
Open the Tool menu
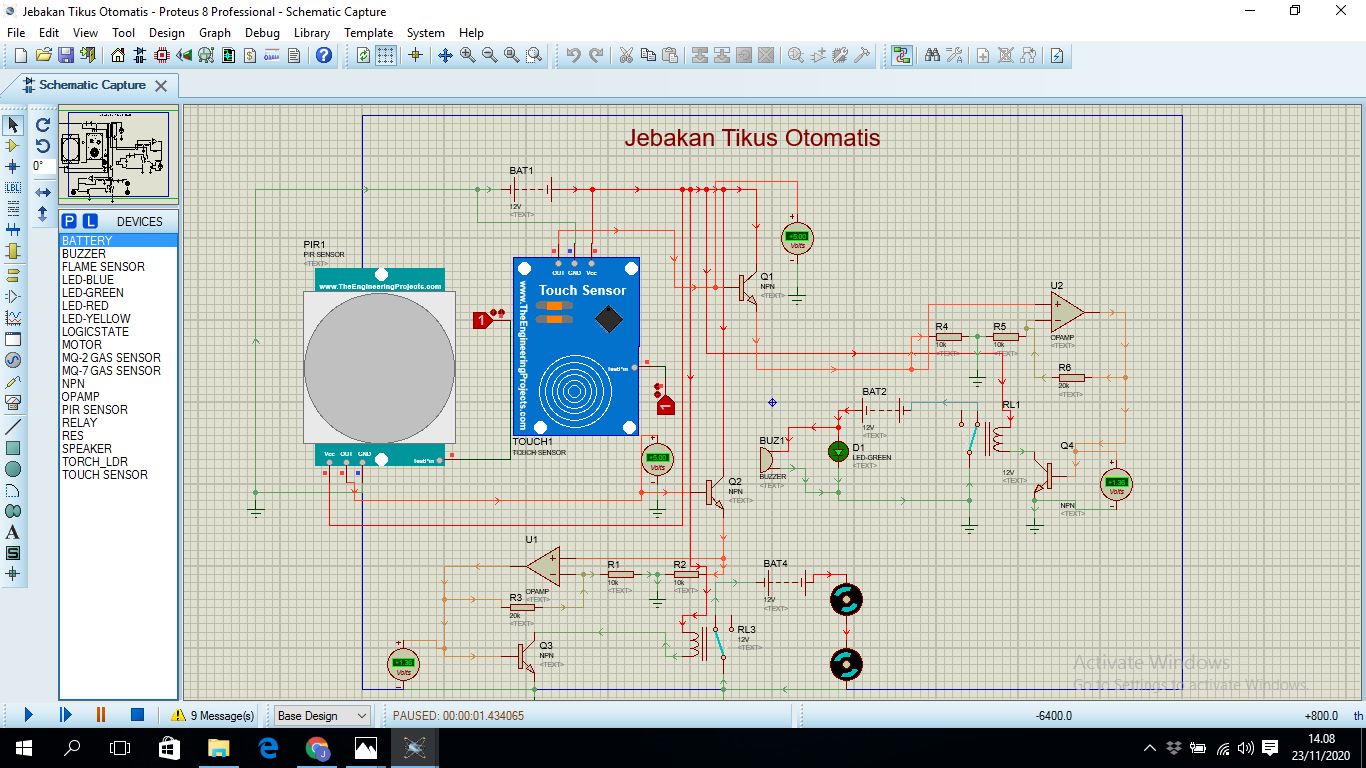123,32
